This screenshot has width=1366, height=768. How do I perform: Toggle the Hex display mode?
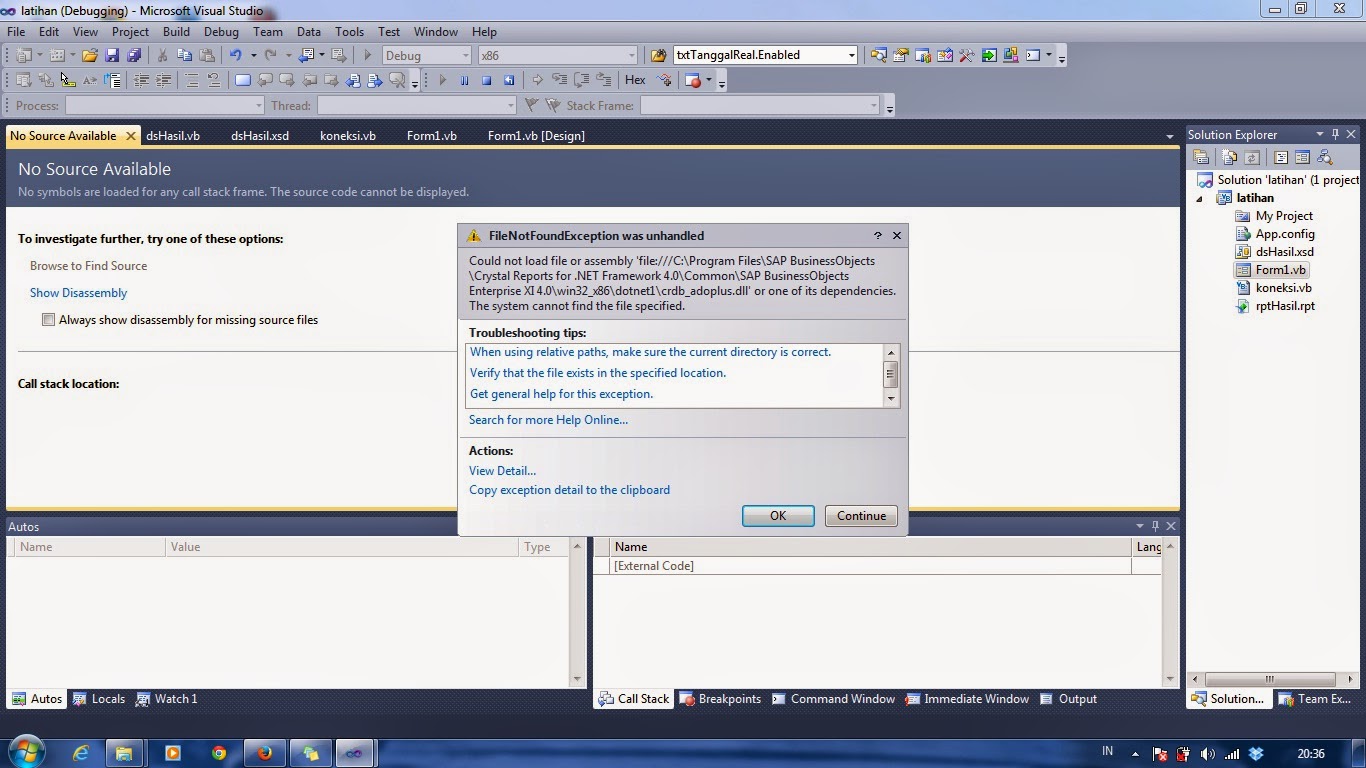[x=635, y=78]
